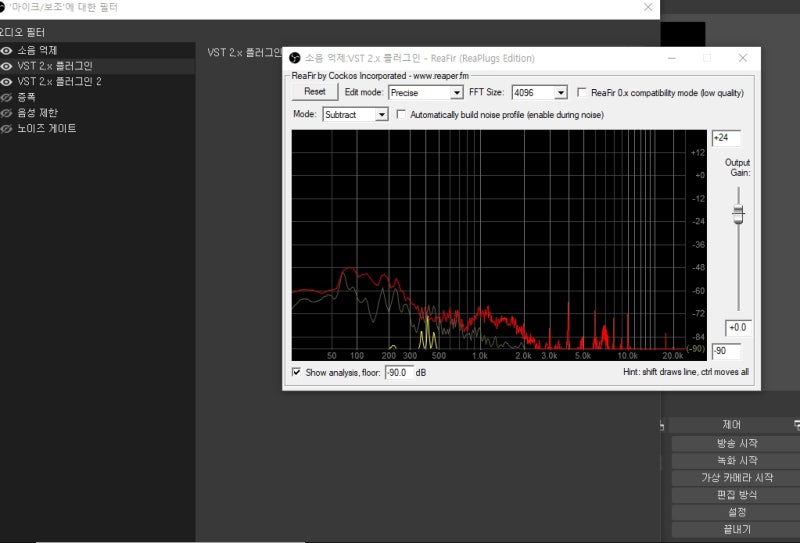Screen dimensions: 800x543
Task: Close the ReaFir plugin window
Action: click(743, 58)
